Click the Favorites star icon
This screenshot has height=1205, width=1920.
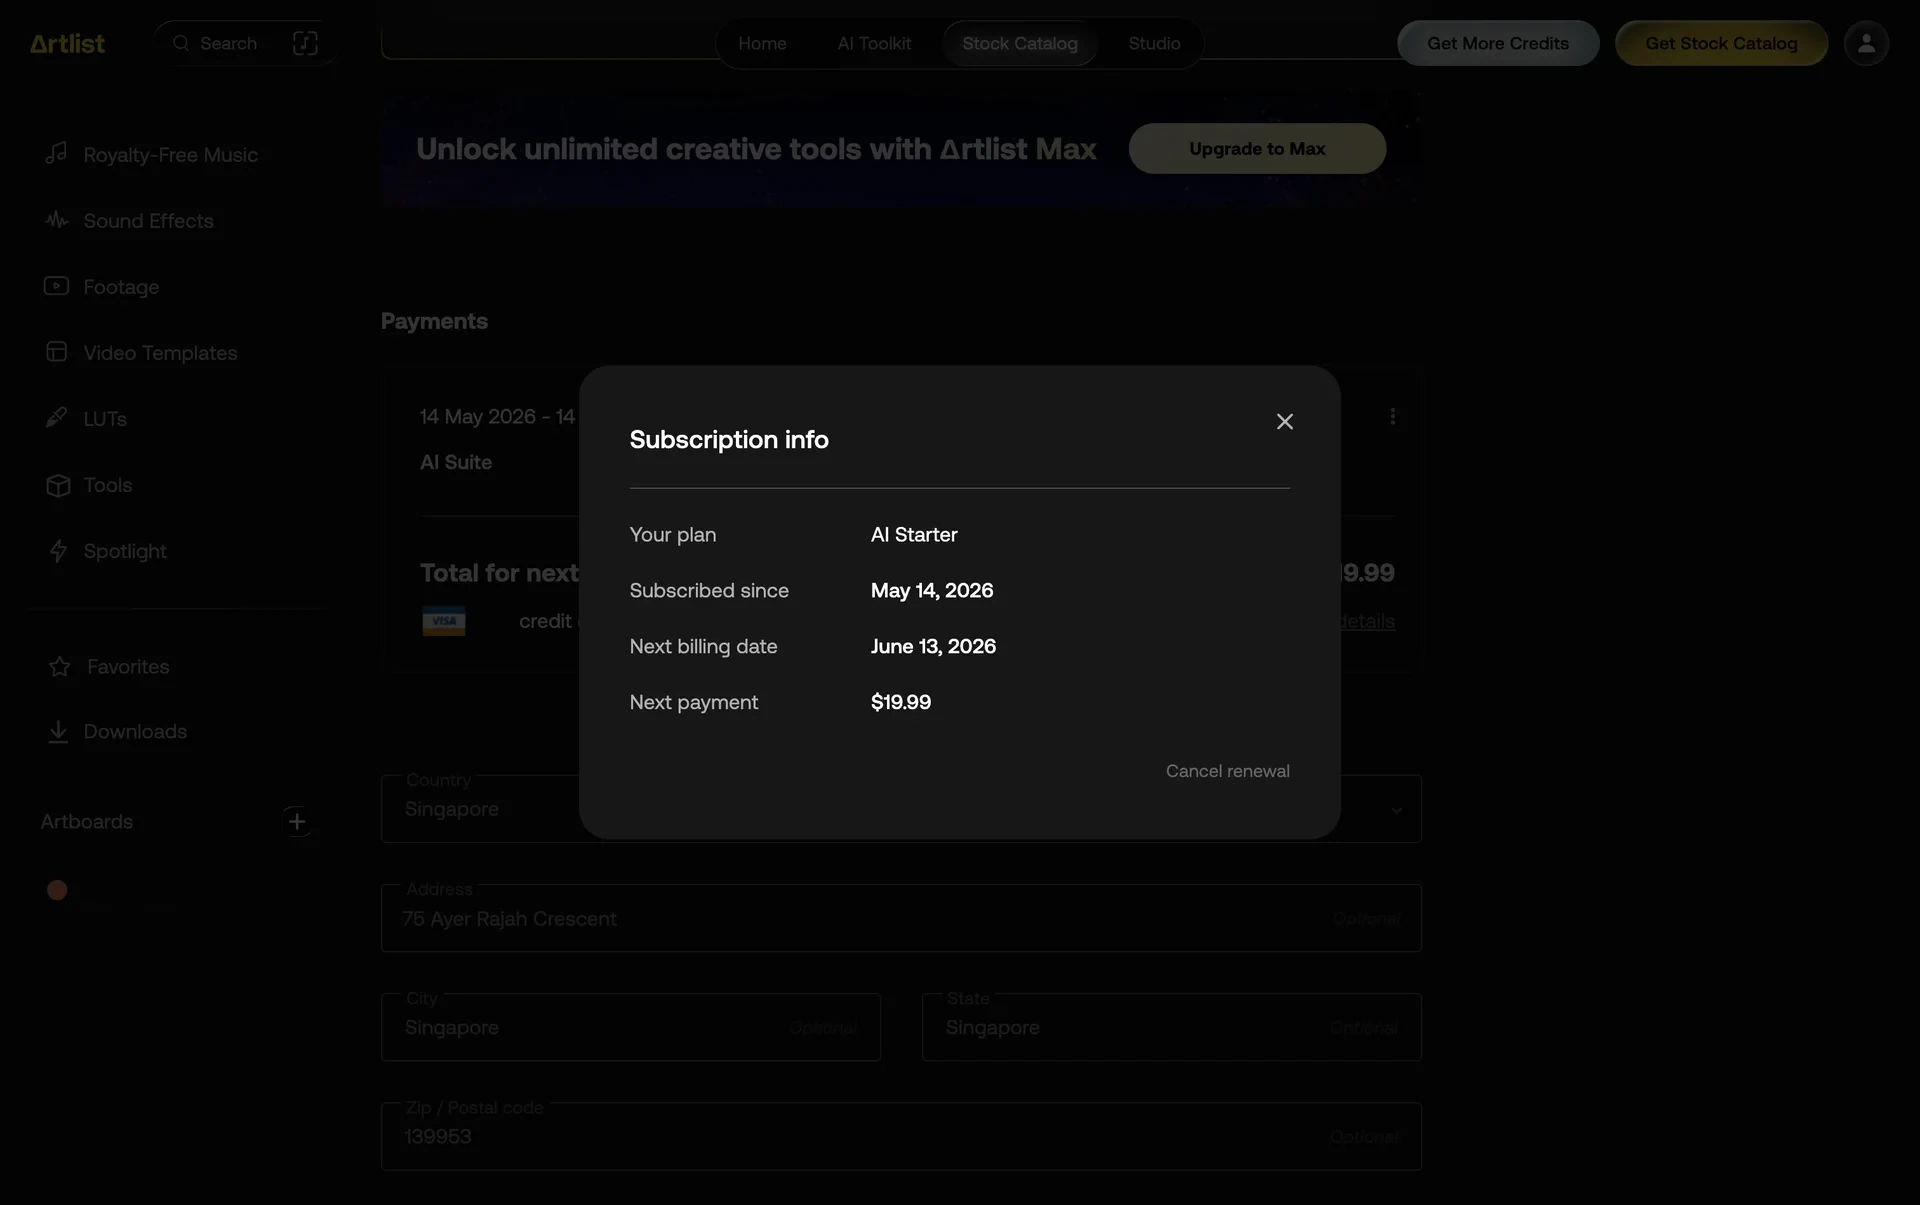click(59, 667)
